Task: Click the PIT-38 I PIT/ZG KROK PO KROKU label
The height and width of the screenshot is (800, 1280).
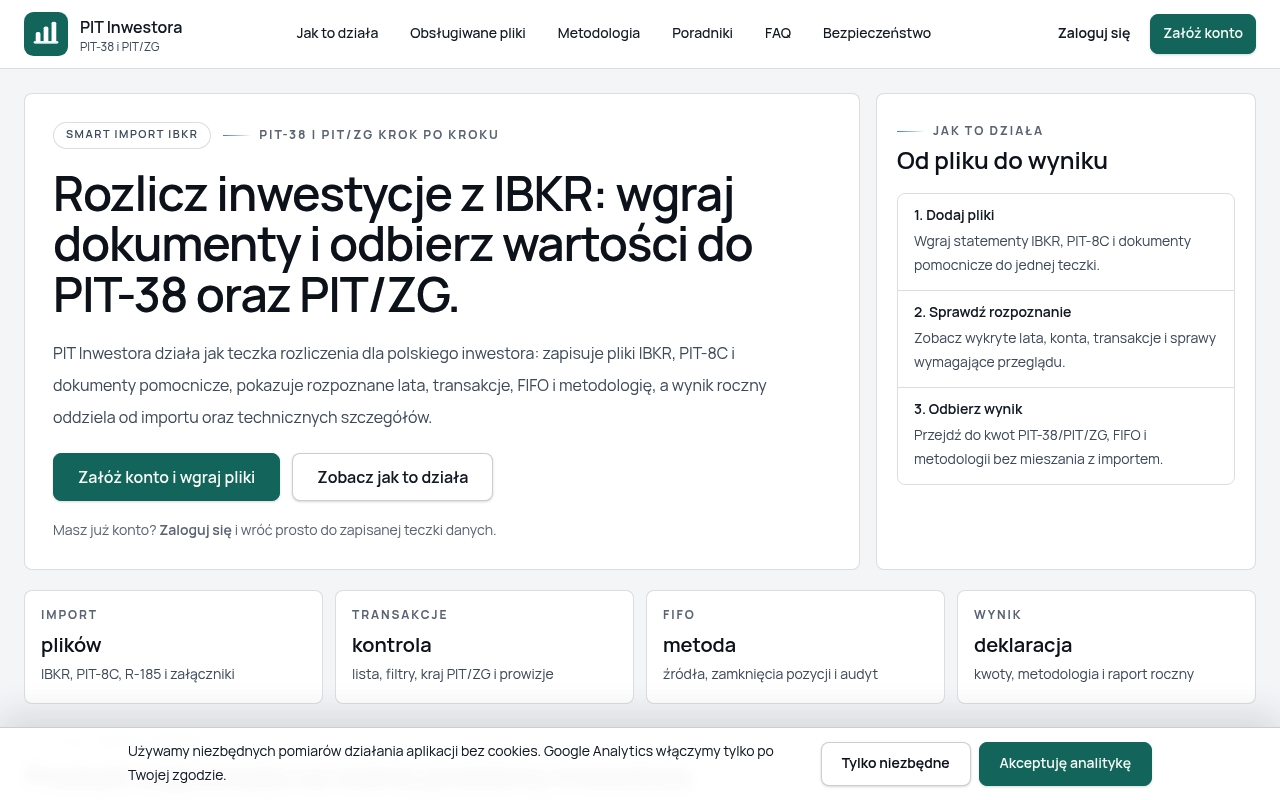Action: pos(379,135)
